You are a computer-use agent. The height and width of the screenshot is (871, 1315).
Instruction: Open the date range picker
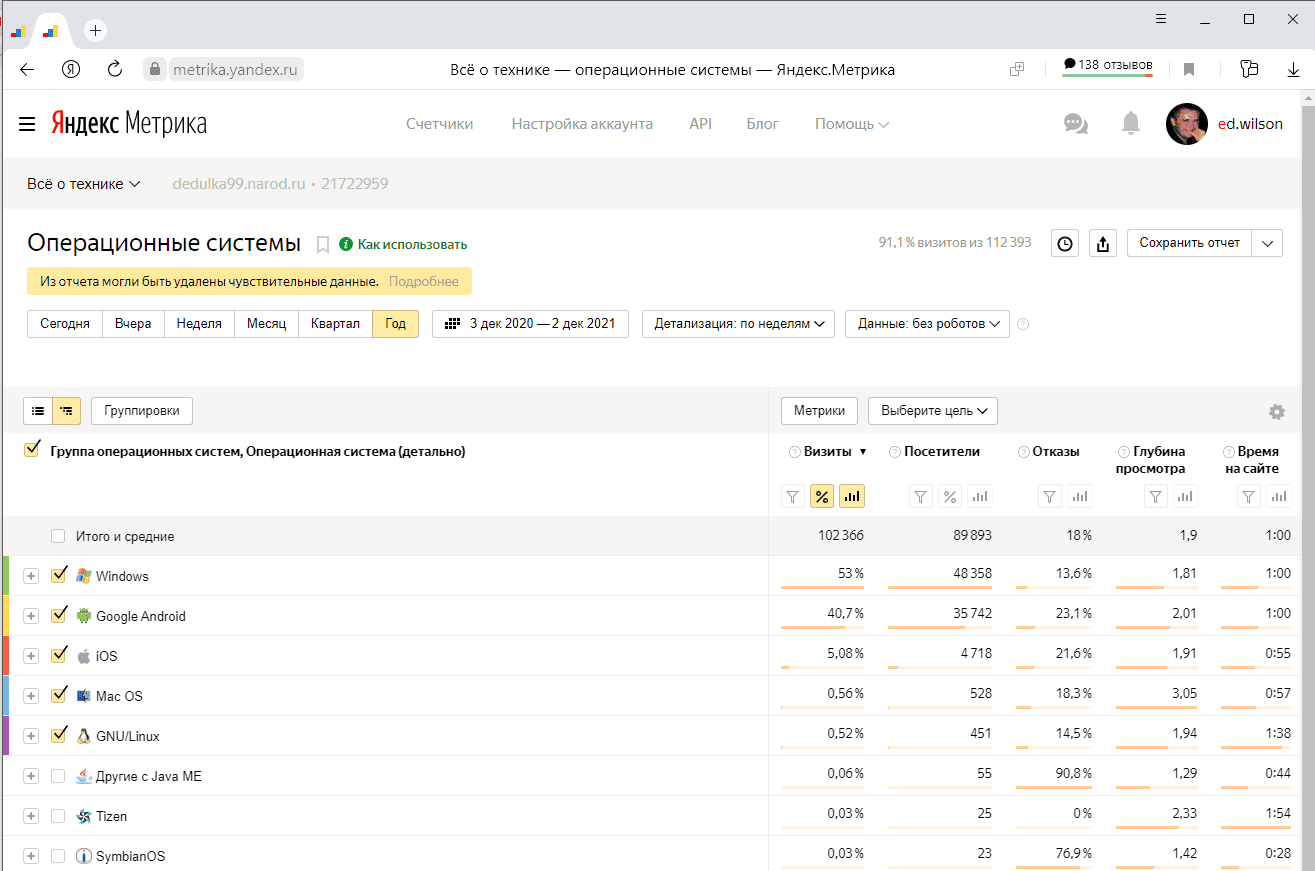pos(530,324)
